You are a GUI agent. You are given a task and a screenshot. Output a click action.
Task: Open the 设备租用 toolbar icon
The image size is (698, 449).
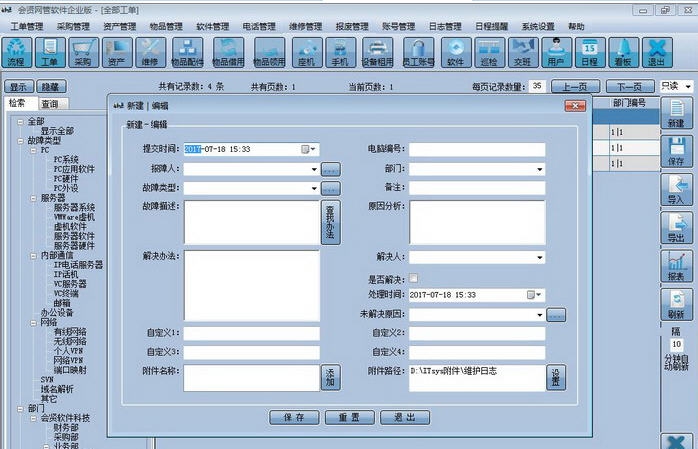click(x=377, y=53)
